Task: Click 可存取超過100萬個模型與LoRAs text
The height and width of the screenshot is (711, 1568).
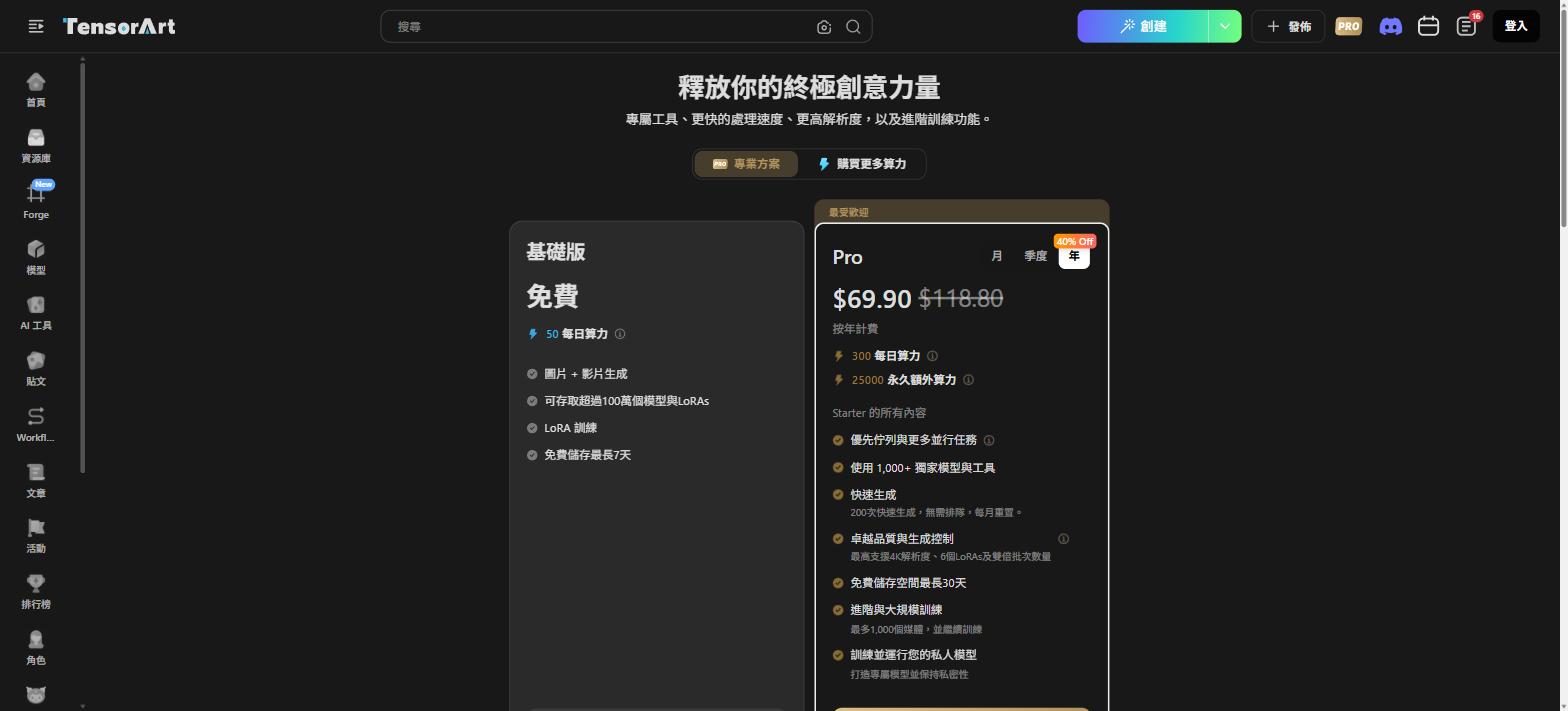Action: 626,401
